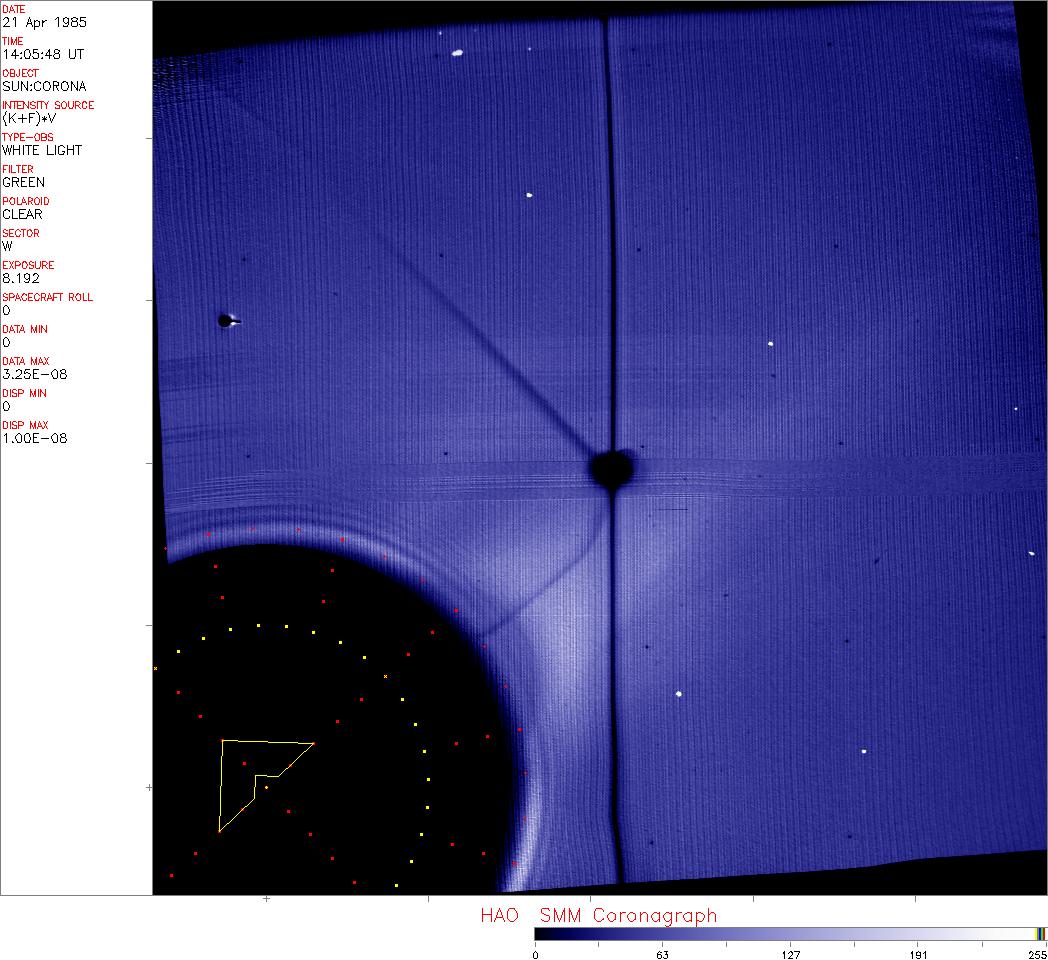1048x960 pixels.
Task: Click the 127 tick label under the color bar
Action: (x=790, y=954)
